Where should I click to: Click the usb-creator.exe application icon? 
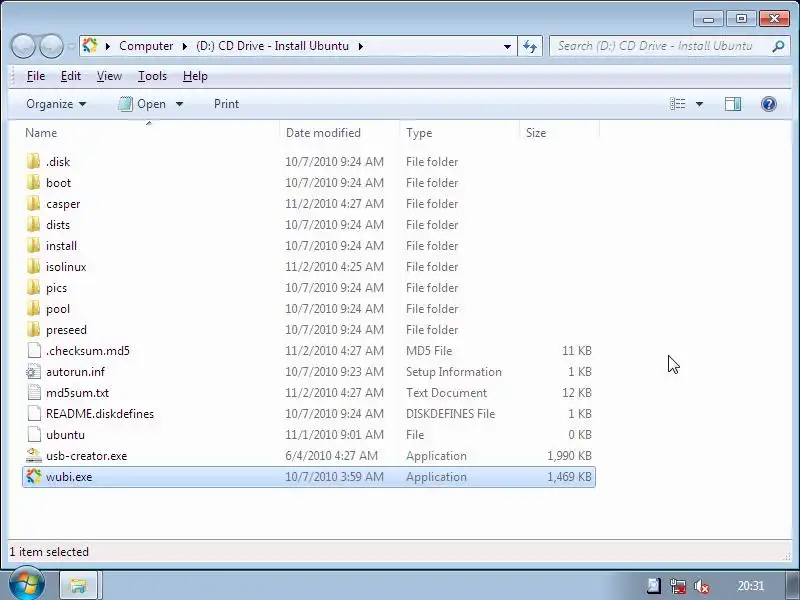(x=34, y=455)
